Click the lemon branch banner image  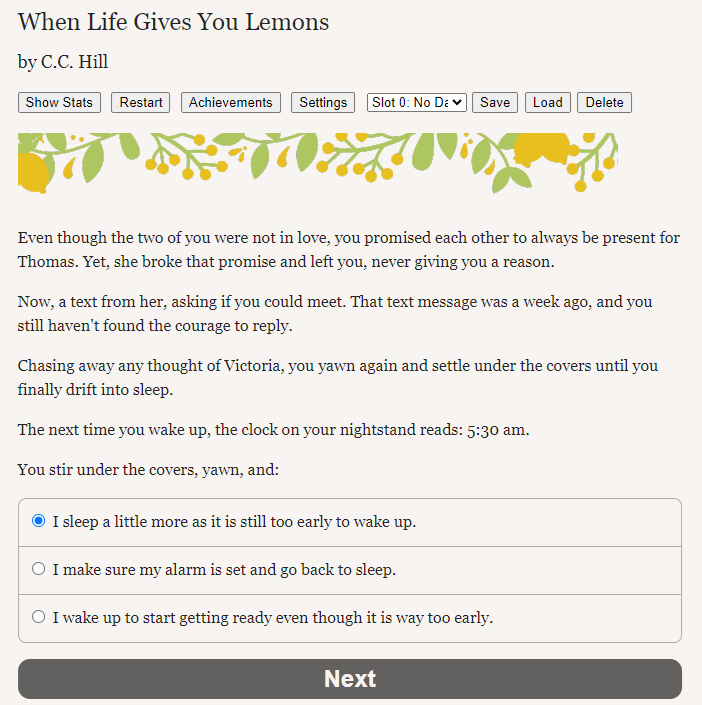pyautogui.click(x=318, y=163)
